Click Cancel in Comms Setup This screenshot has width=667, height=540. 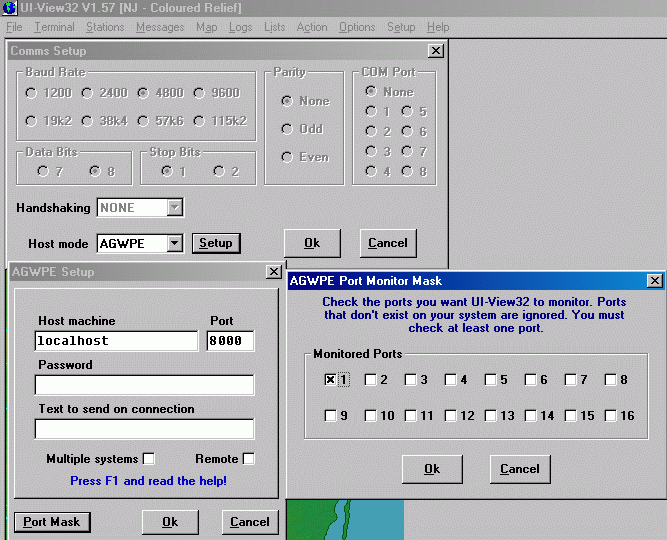(x=388, y=243)
